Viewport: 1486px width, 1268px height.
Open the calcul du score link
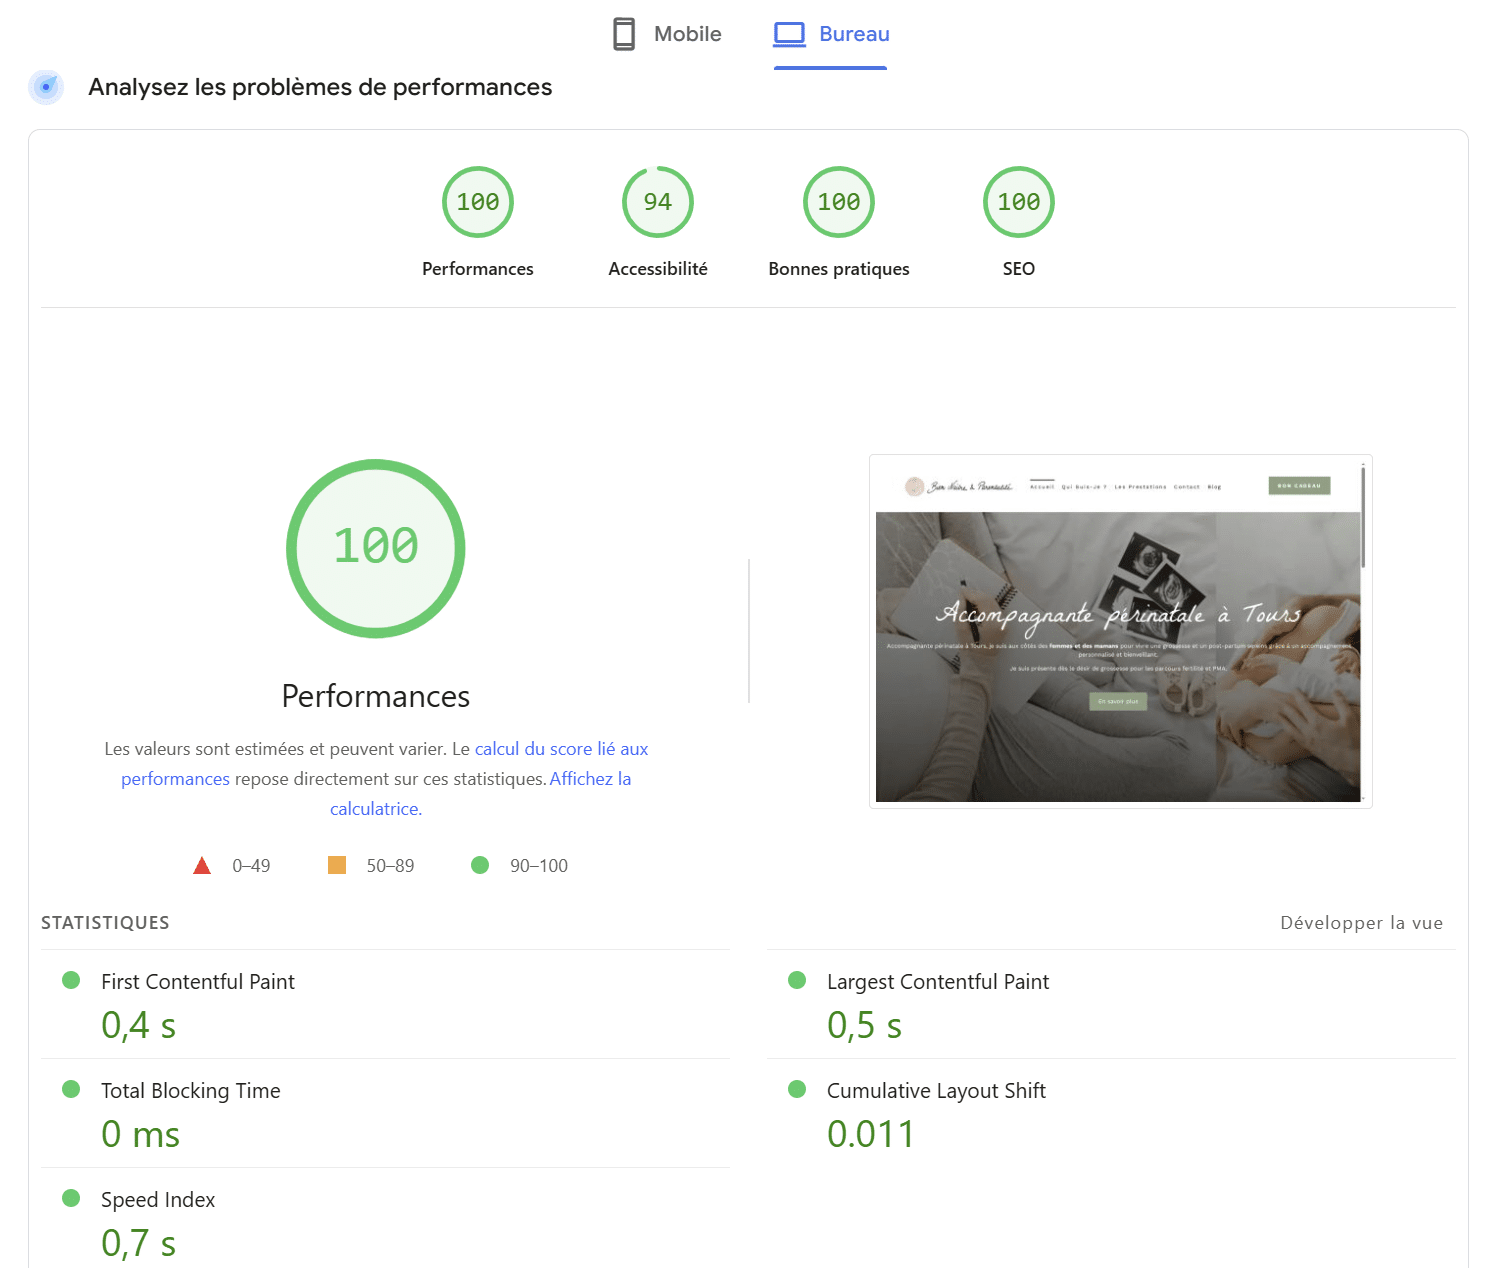[x=560, y=748]
